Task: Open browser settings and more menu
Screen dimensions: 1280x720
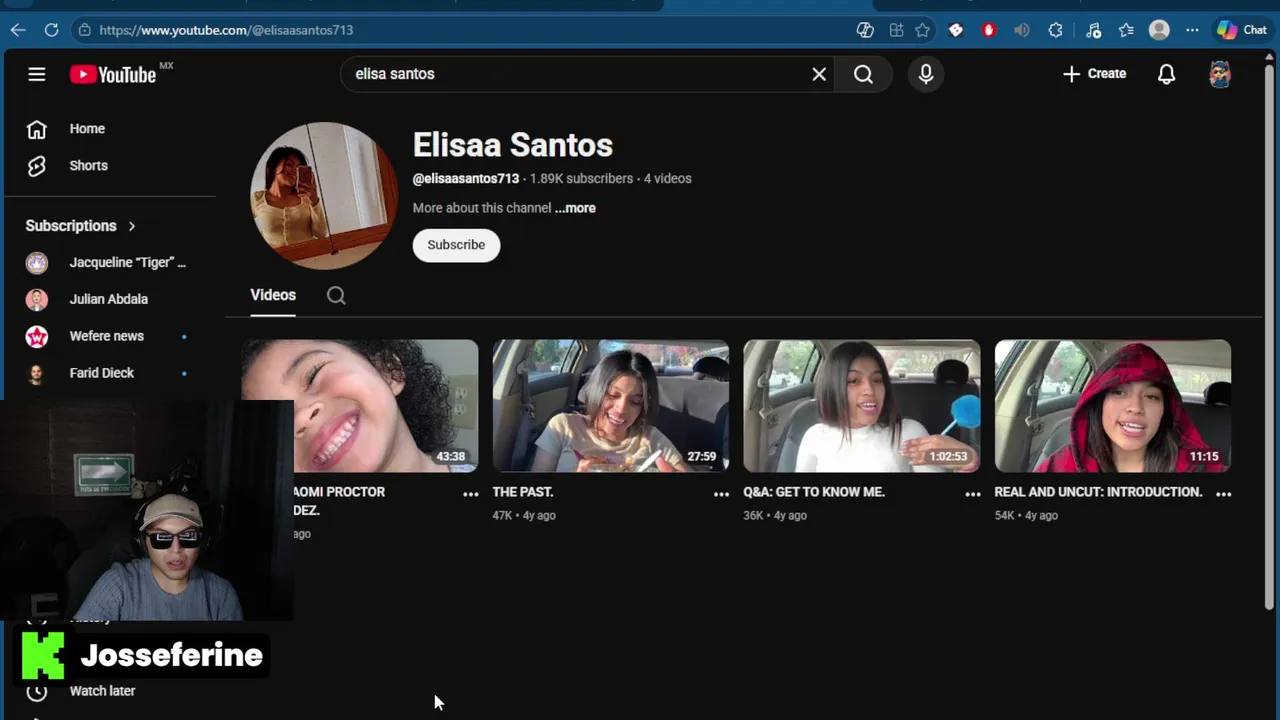Action: [x=1192, y=30]
